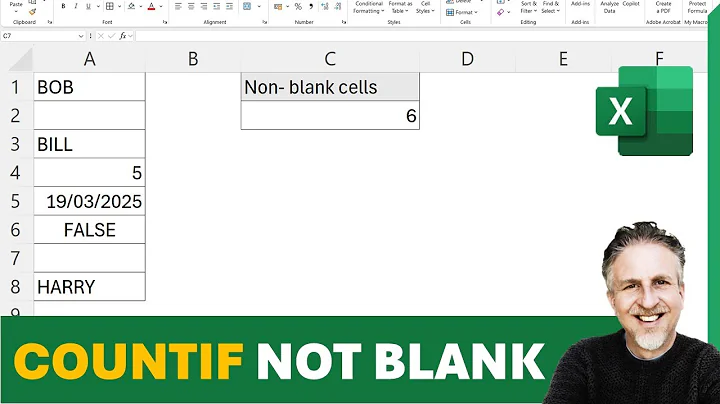Select cell containing FALSE
Viewport: 720px width, 404px height.
90,230
